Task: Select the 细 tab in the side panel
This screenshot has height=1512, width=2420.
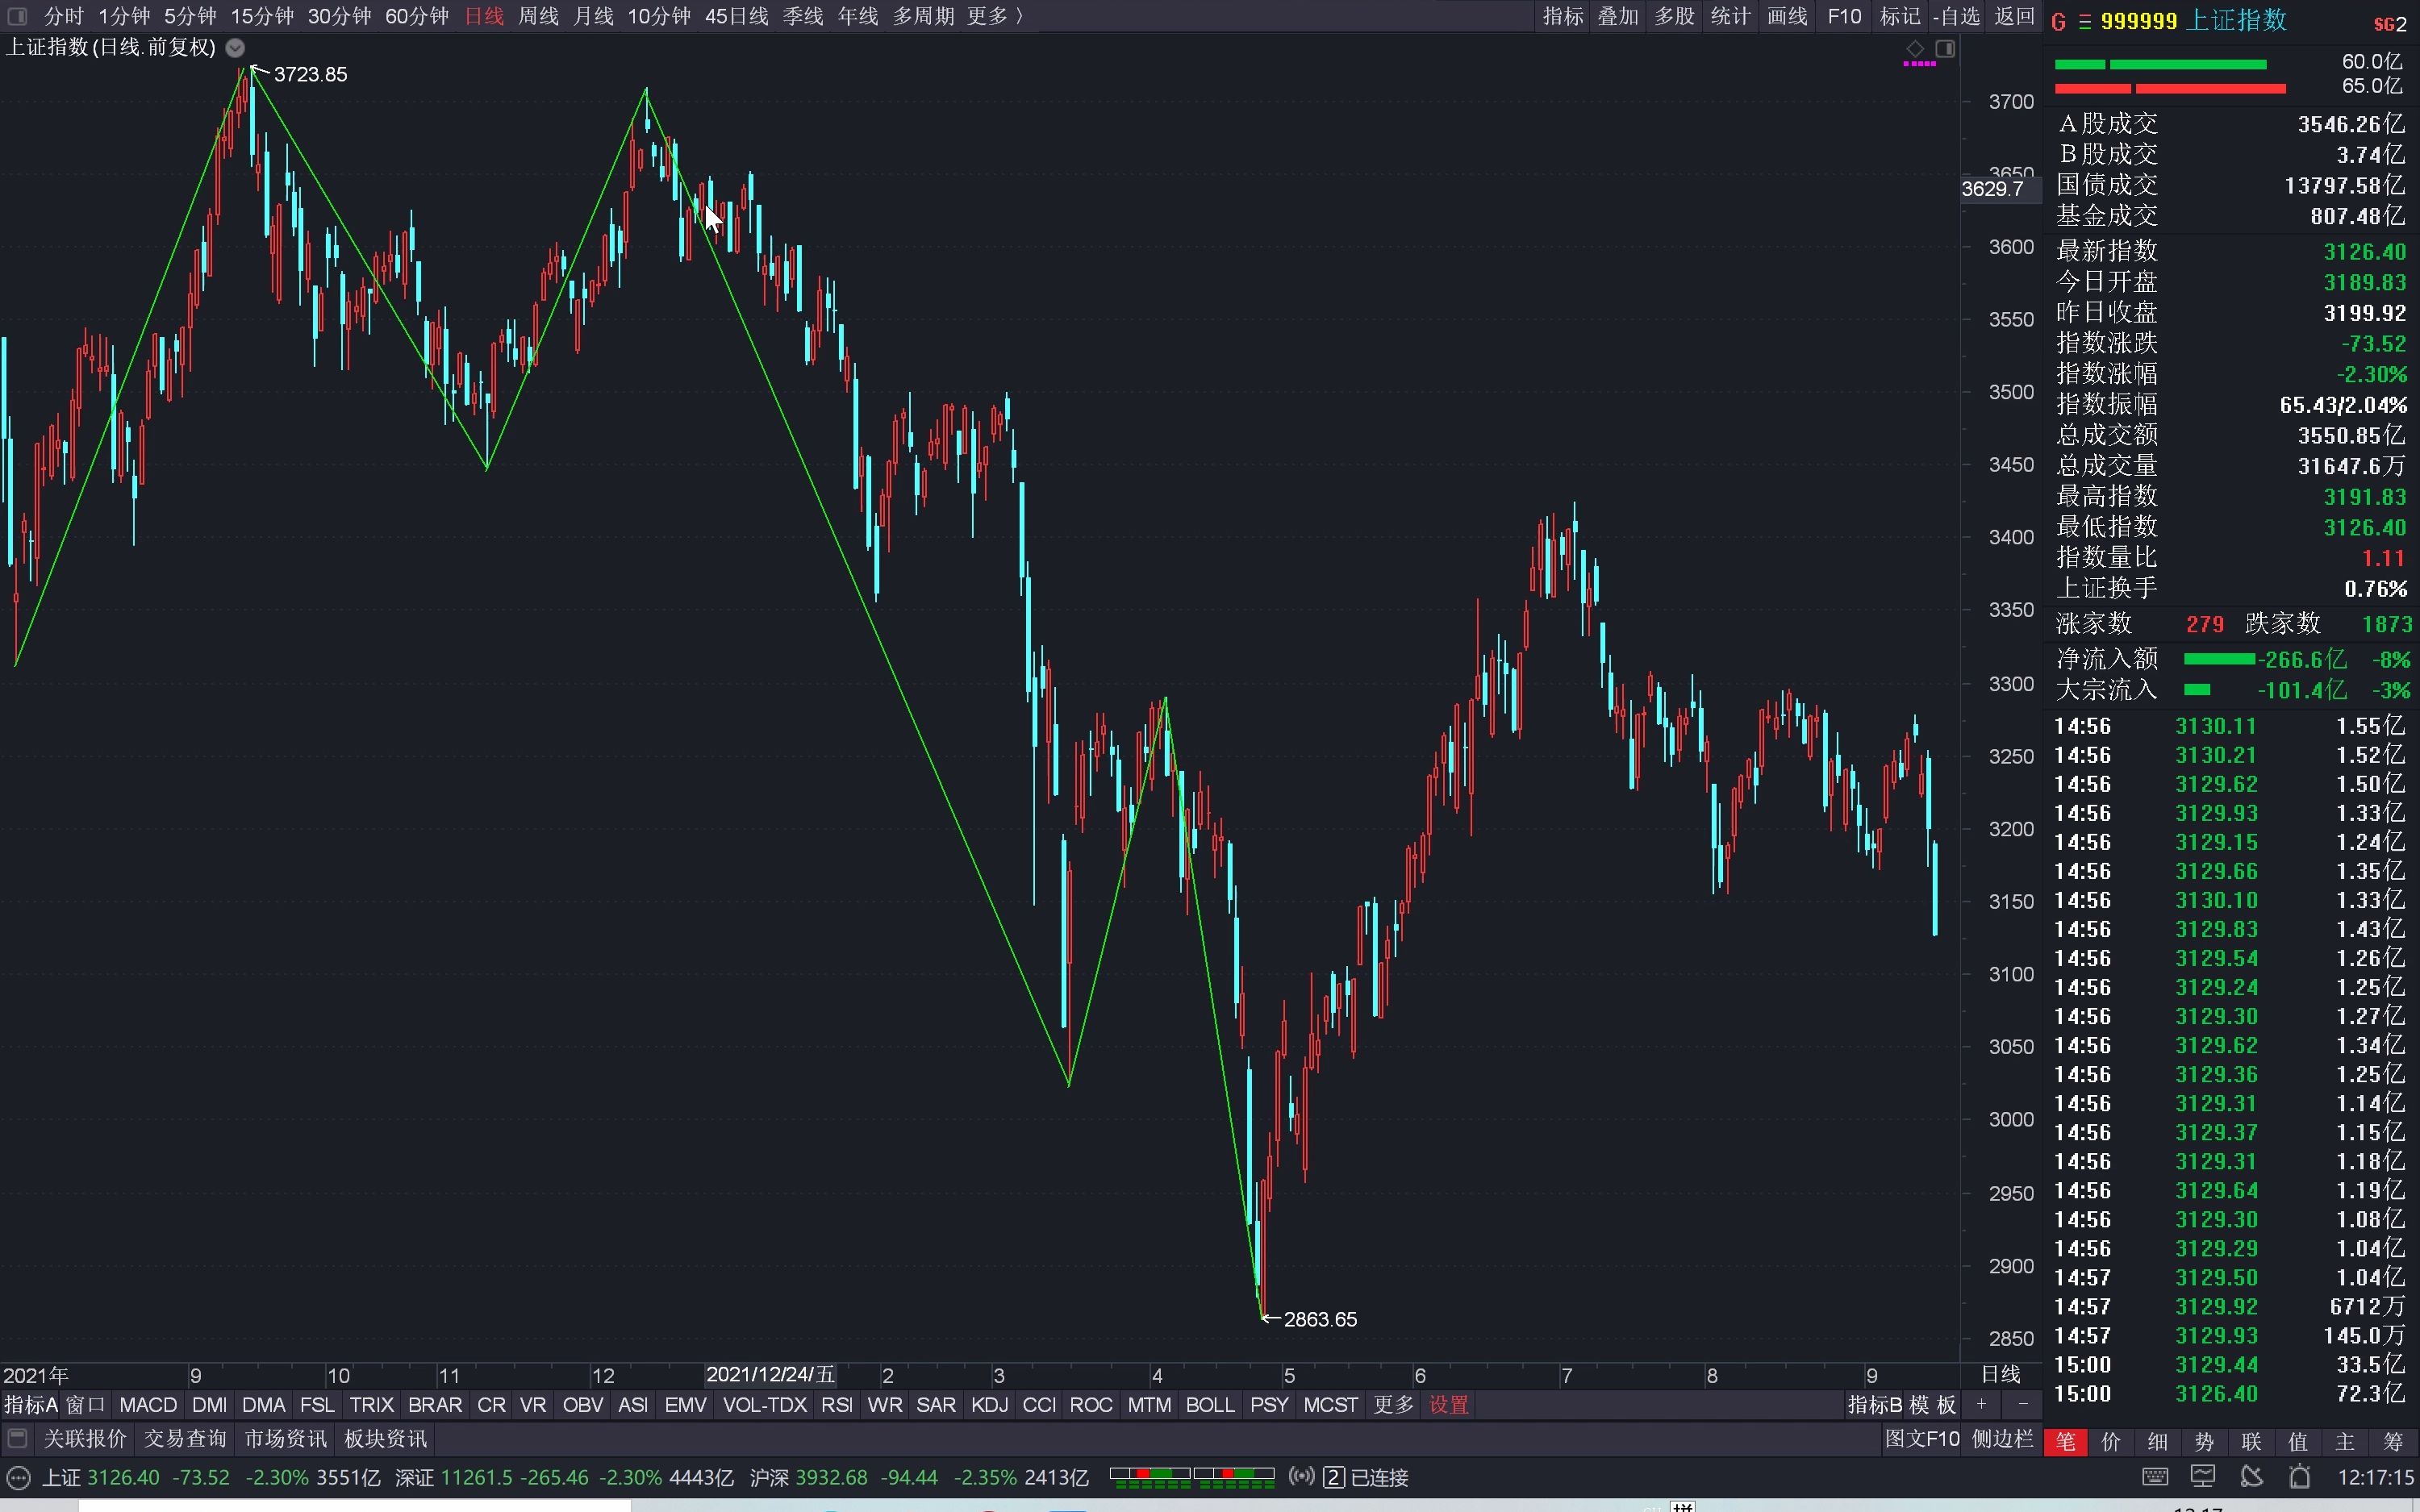Action: coord(2158,1441)
